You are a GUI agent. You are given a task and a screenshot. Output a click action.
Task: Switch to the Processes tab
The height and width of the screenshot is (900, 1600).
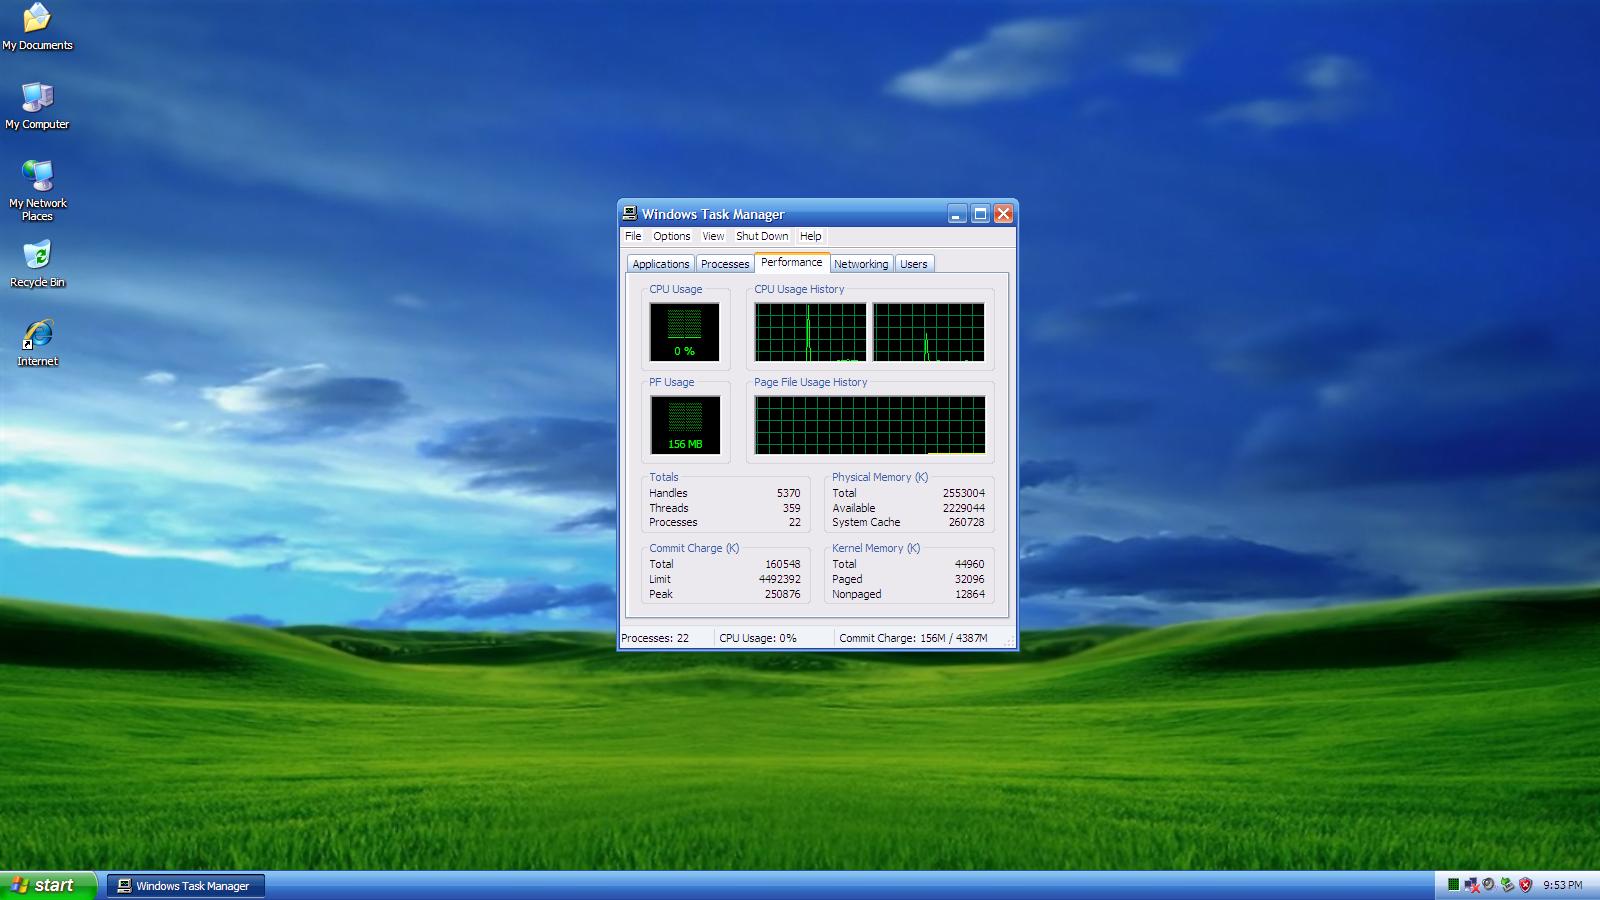point(725,264)
